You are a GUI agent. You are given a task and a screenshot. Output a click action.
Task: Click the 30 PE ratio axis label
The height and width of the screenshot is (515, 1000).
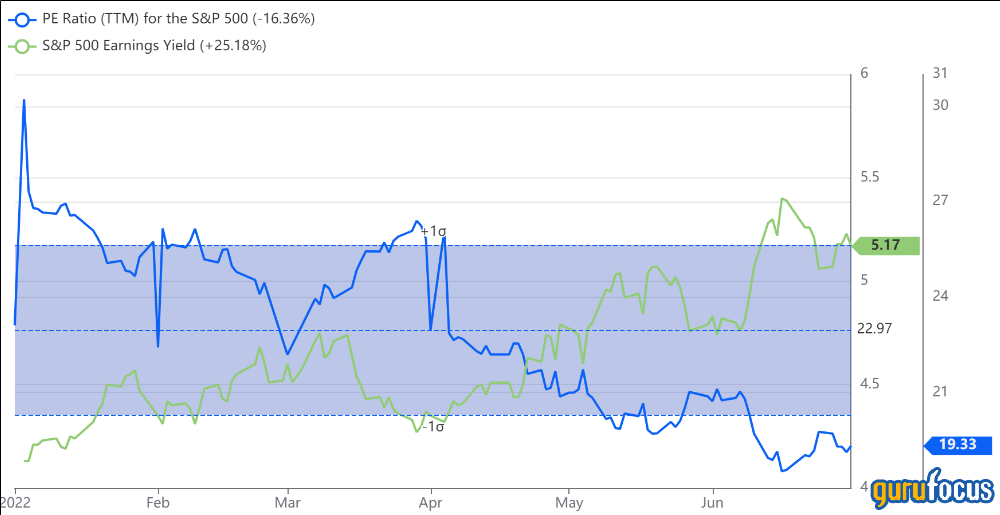(939, 105)
